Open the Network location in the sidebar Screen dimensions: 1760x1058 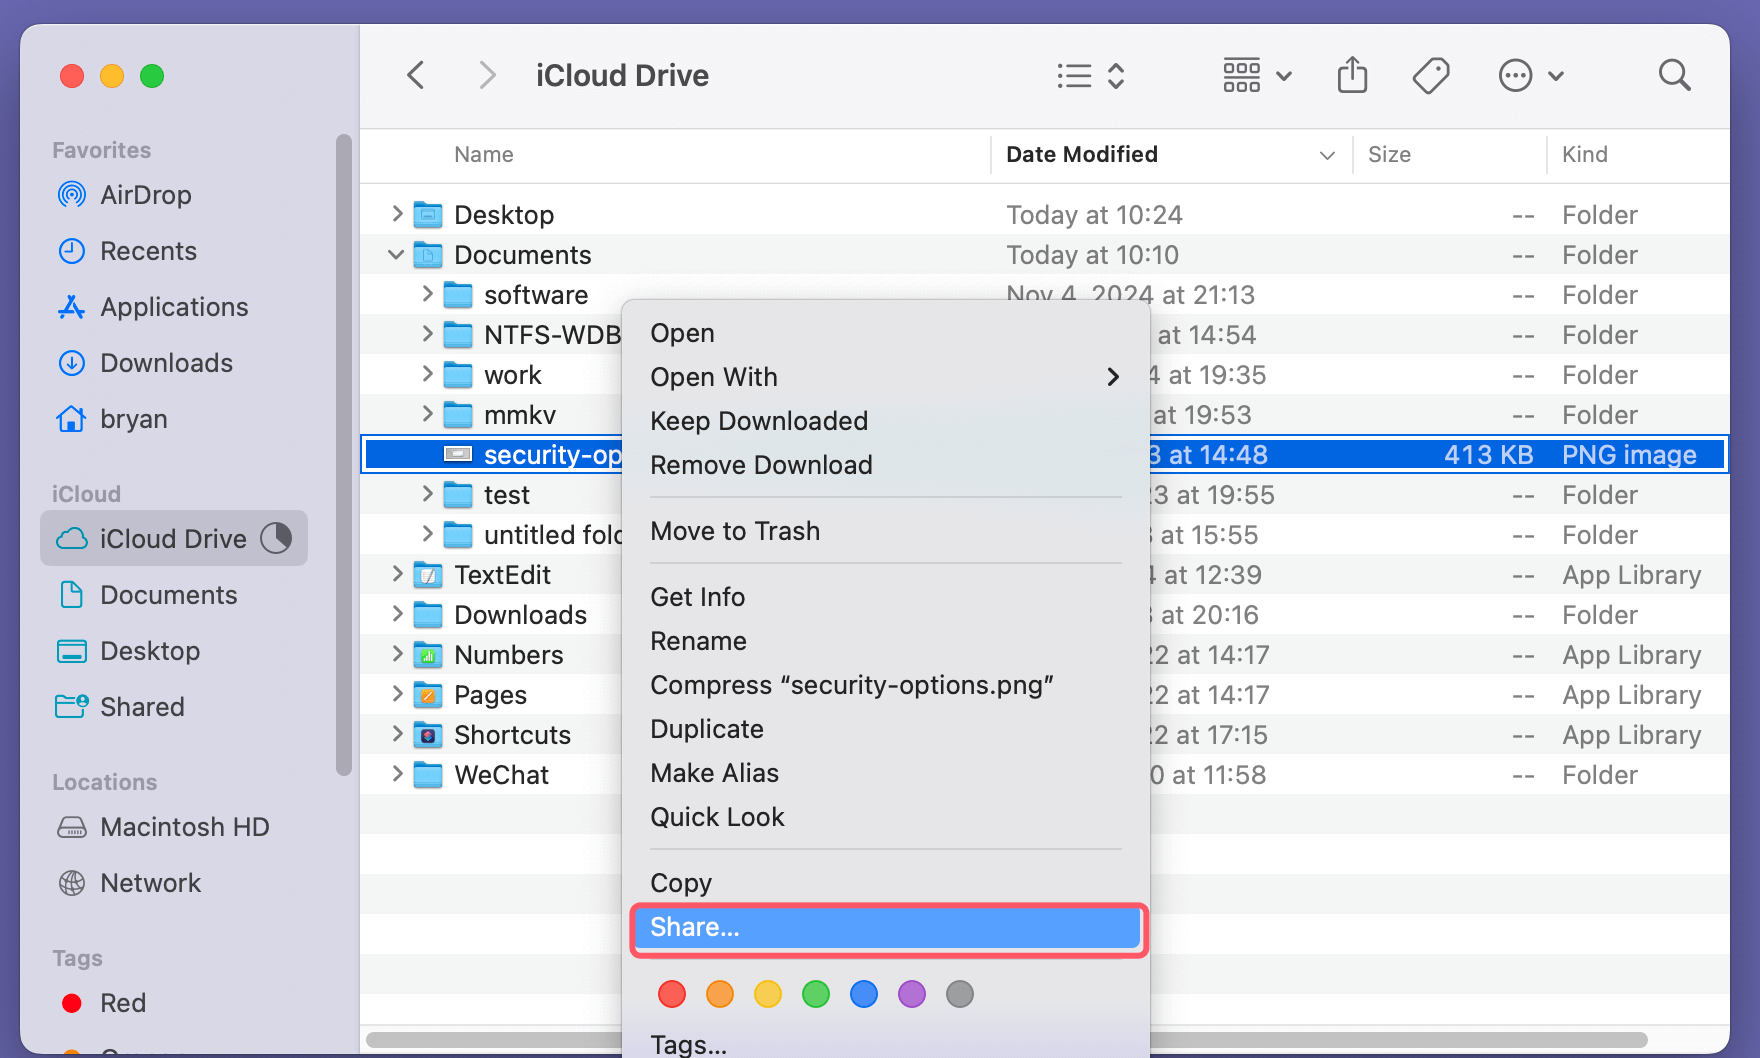coord(151,883)
